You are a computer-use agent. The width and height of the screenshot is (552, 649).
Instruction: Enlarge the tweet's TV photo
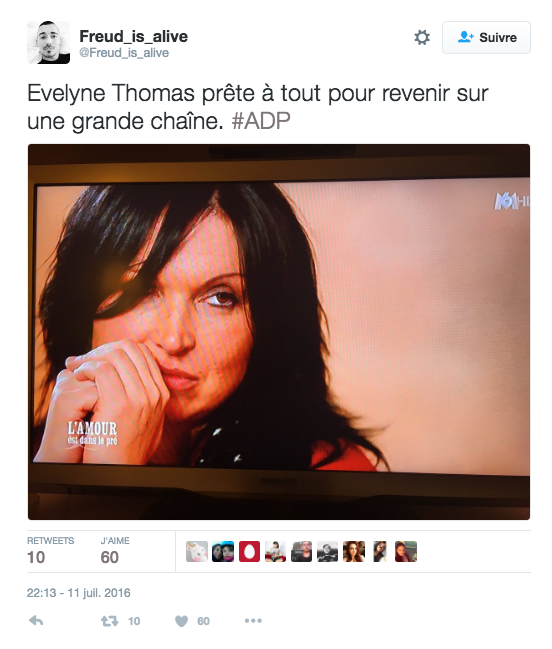[x=279, y=332]
